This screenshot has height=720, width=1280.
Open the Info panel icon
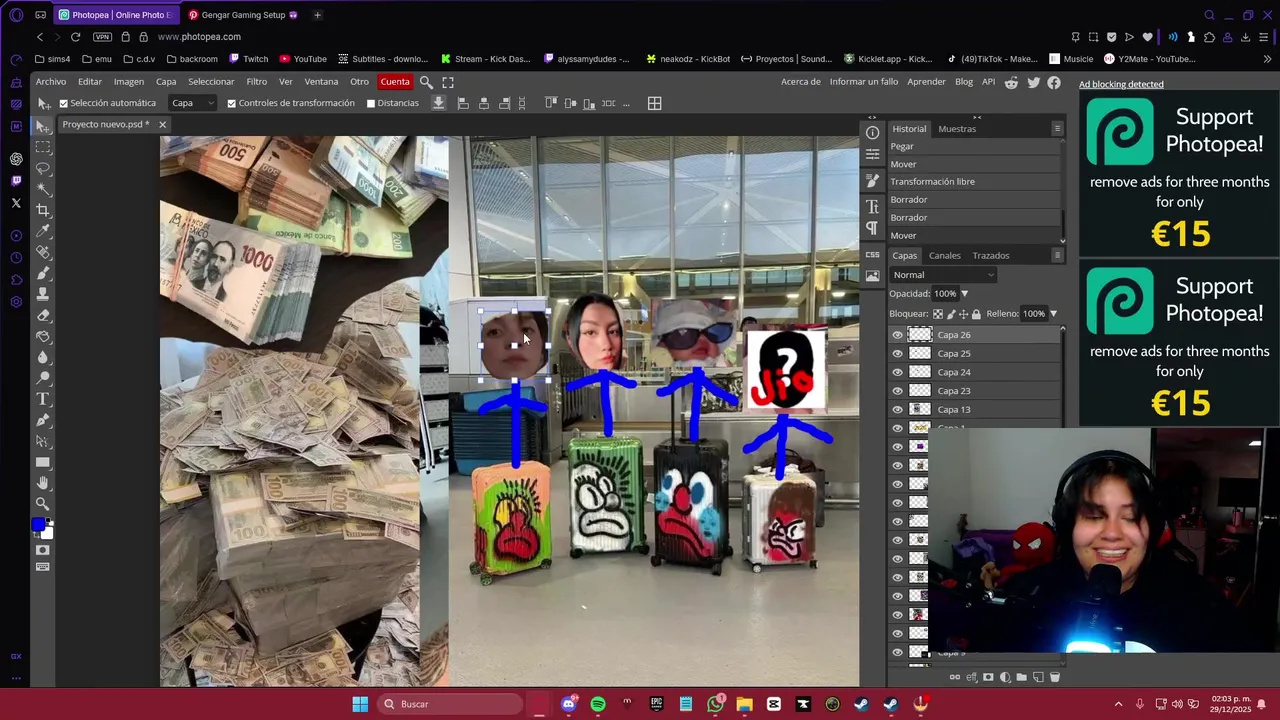pos(872,132)
